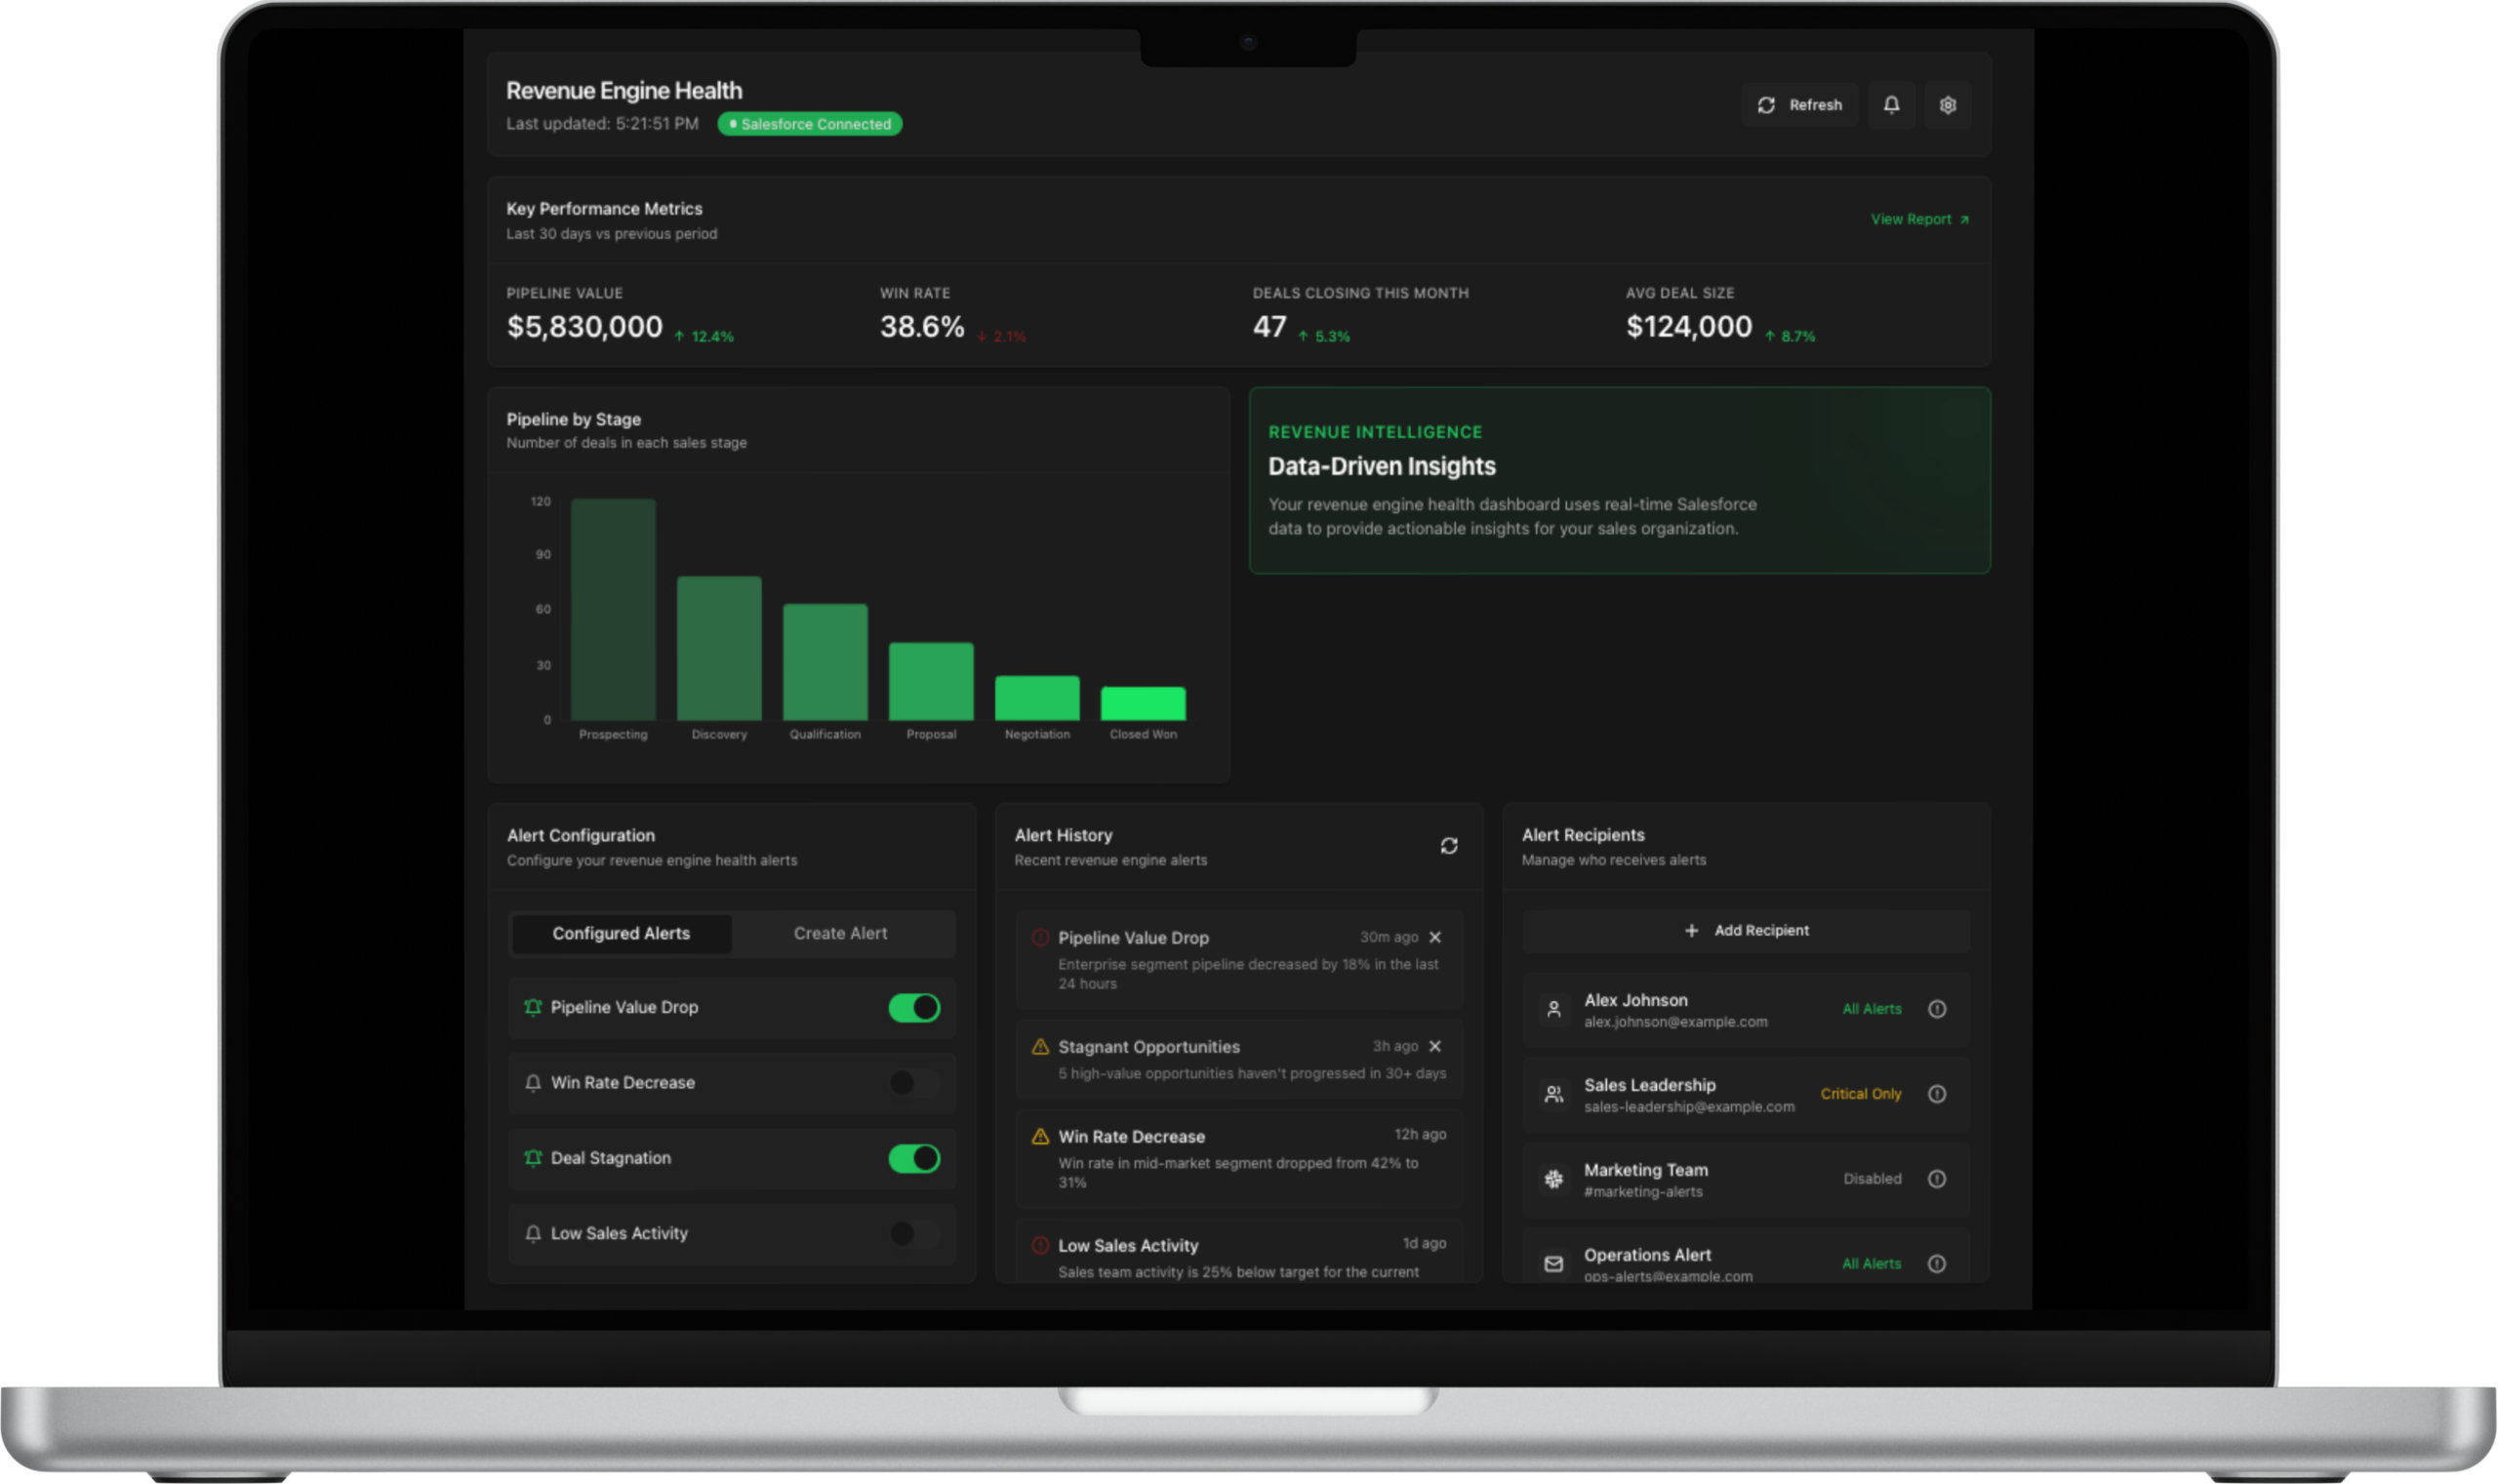The image size is (2498, 1484).
Task: Refresh the Alert History panel icon
Action: (x=1448, y=846)
